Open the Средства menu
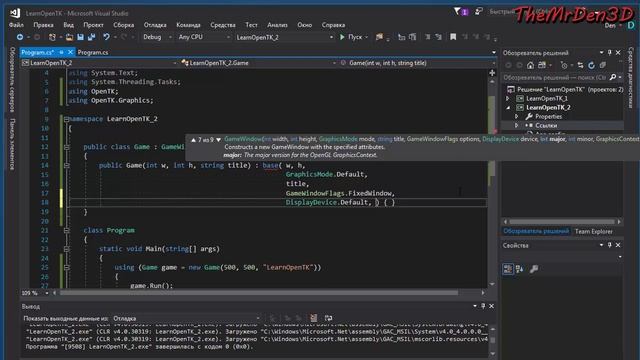Image resolution: width=640 pixels, height=360 pixels. 223,25
